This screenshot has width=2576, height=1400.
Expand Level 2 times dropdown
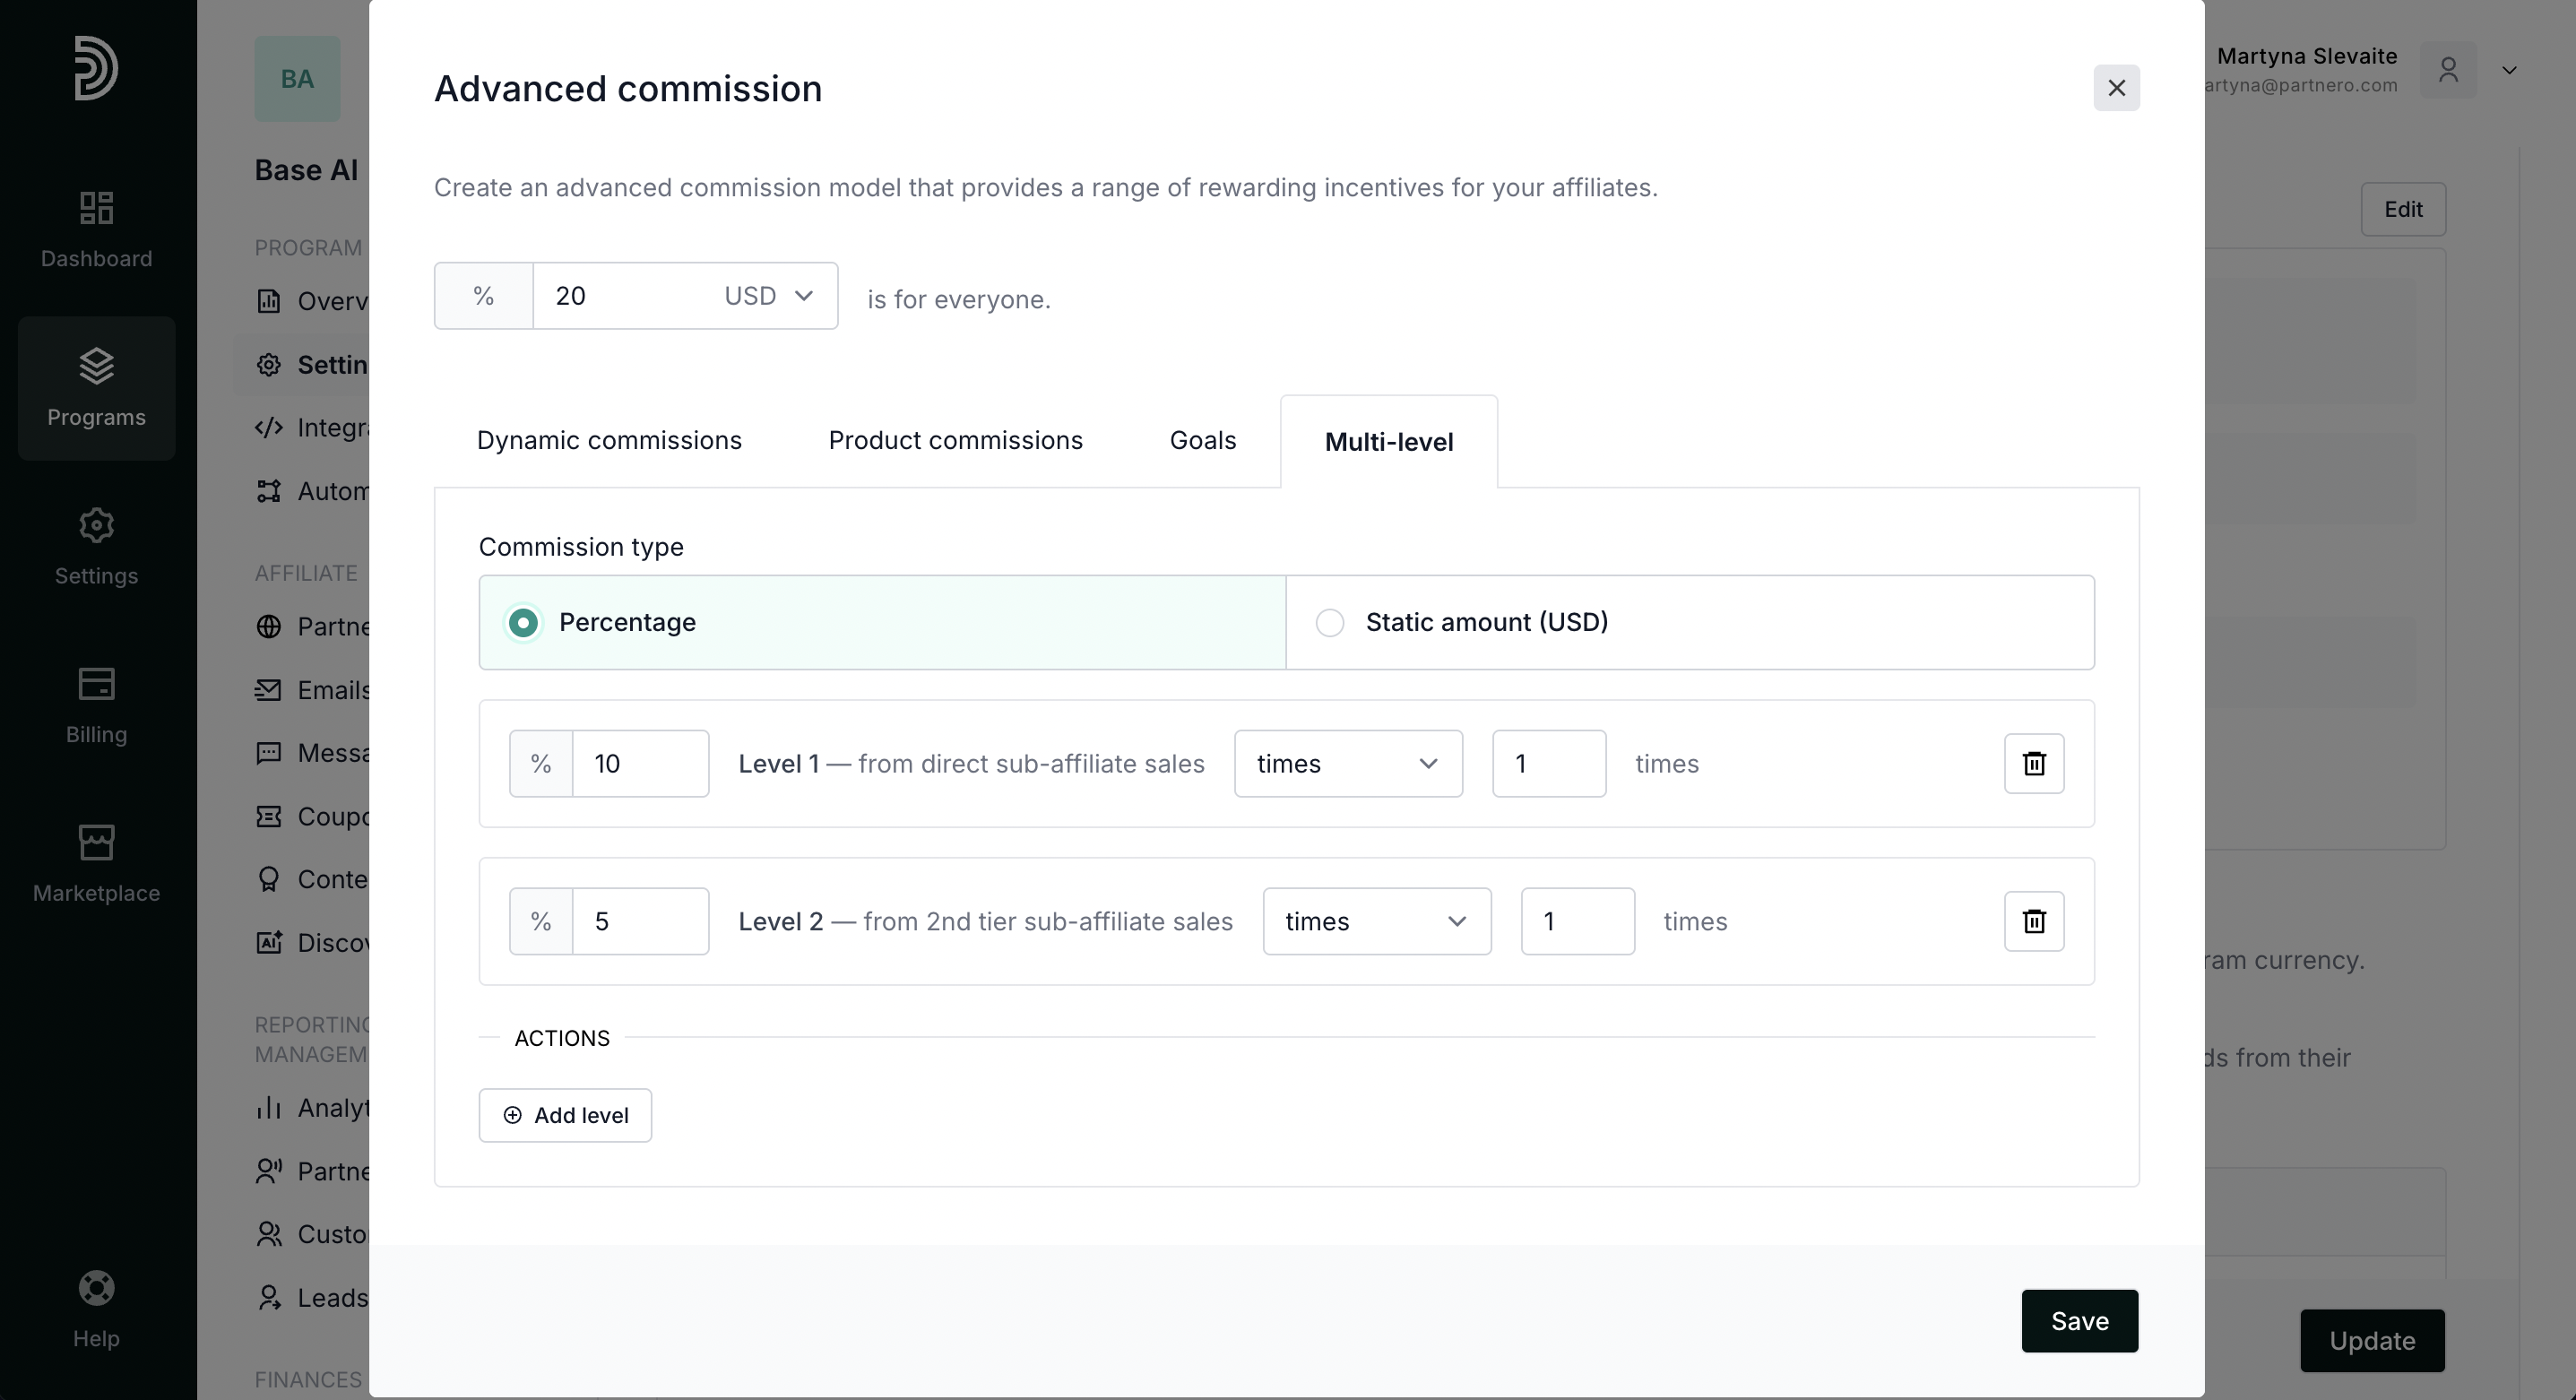coord(1376,921)
